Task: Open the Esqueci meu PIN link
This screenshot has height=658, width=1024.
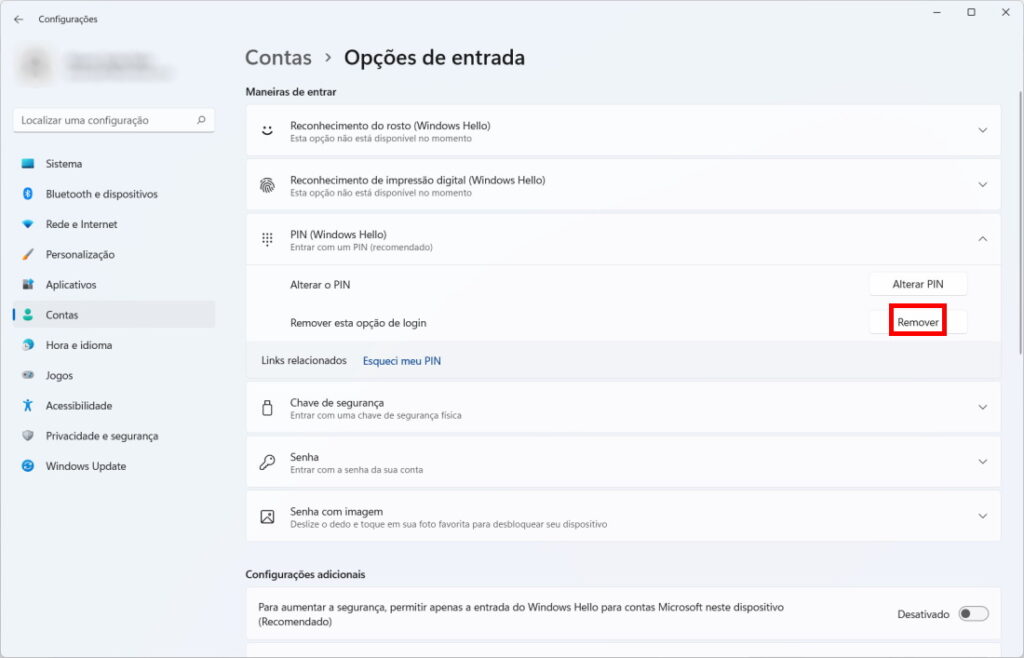Action: pos(402,361)
